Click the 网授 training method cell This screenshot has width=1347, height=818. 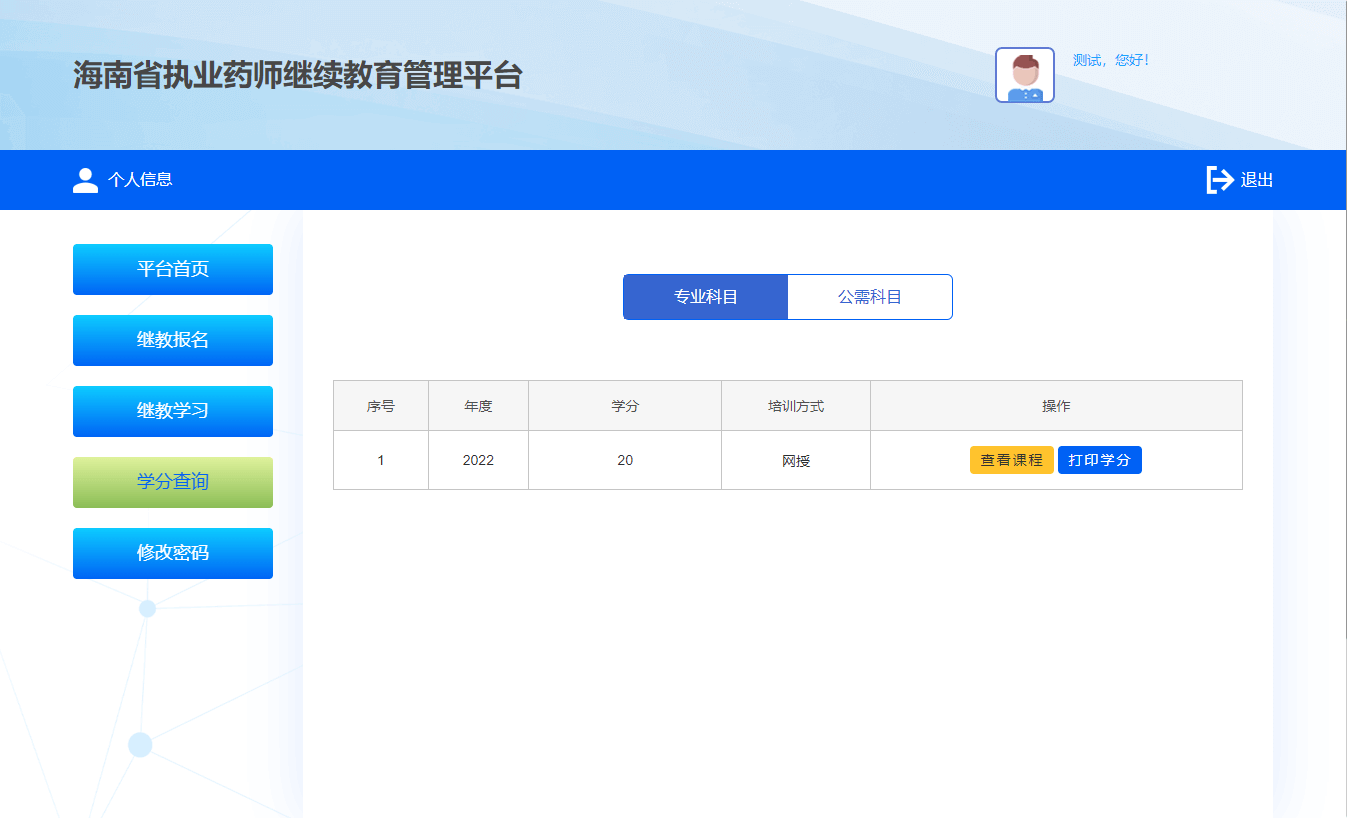[796, 461]
